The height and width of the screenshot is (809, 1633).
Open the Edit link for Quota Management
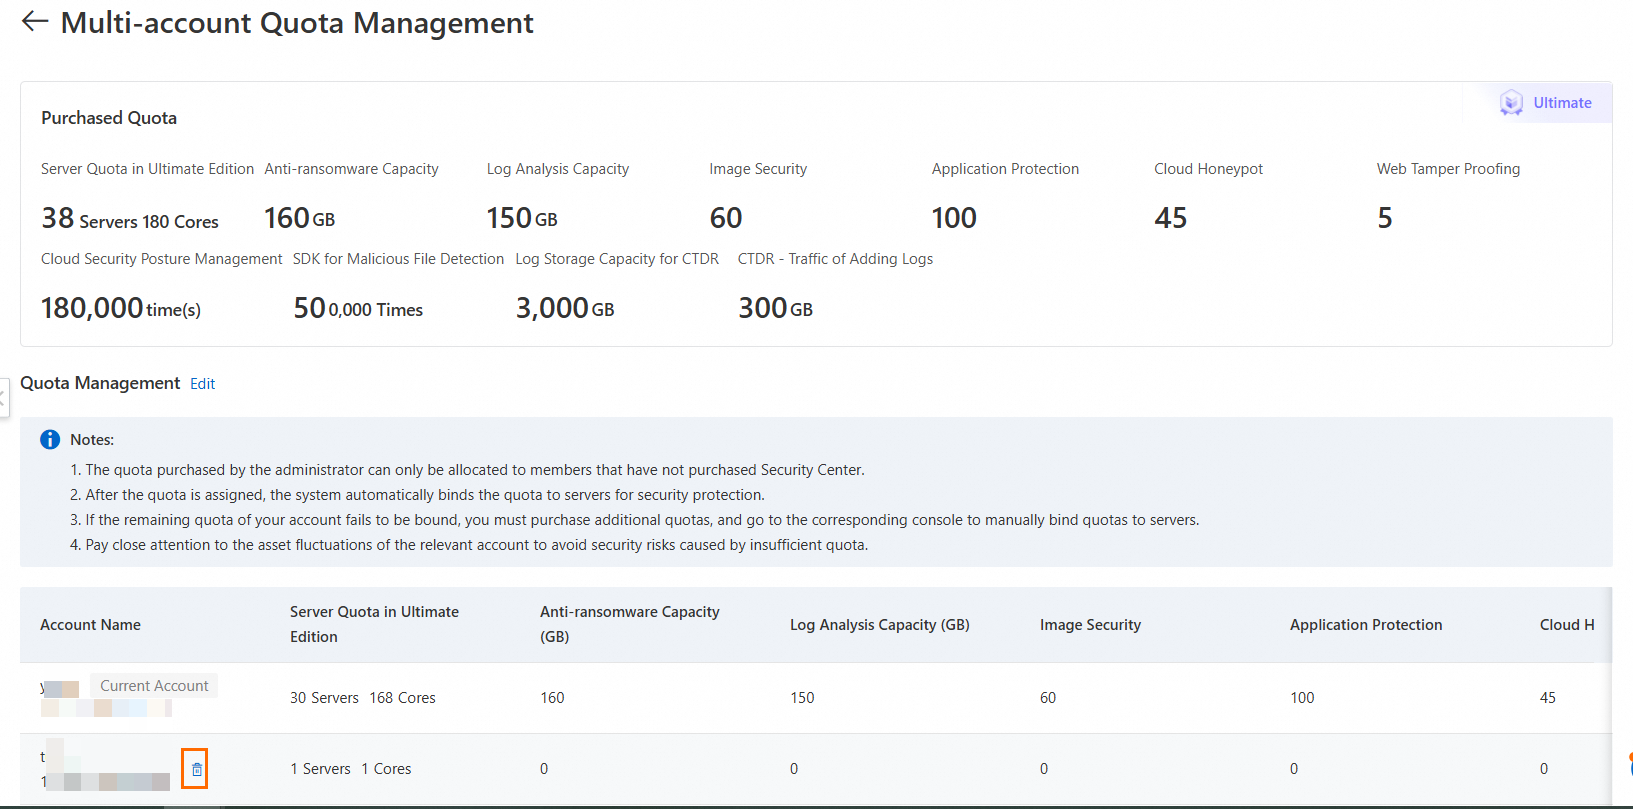tap(202, 384)
